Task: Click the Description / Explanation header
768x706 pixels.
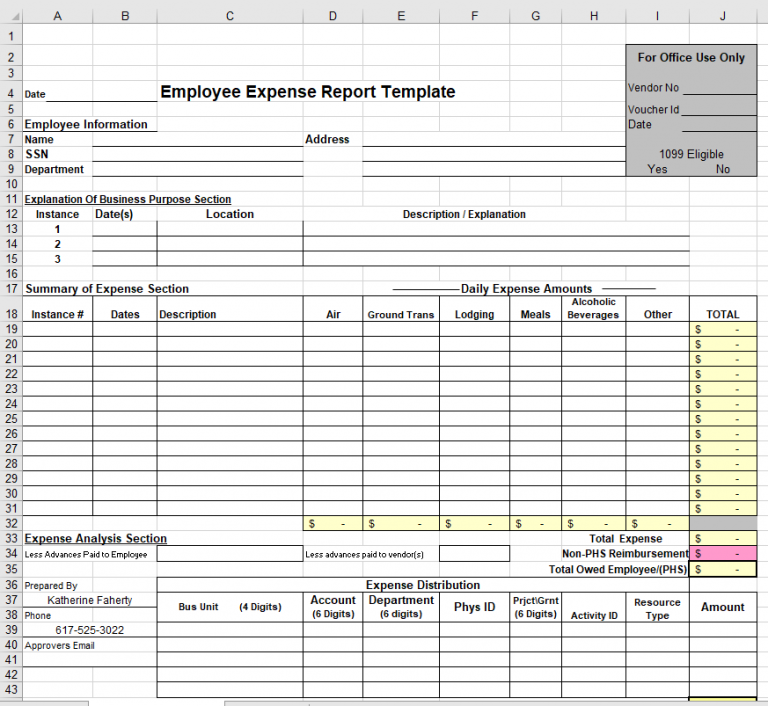Action: tap(464, 214)
